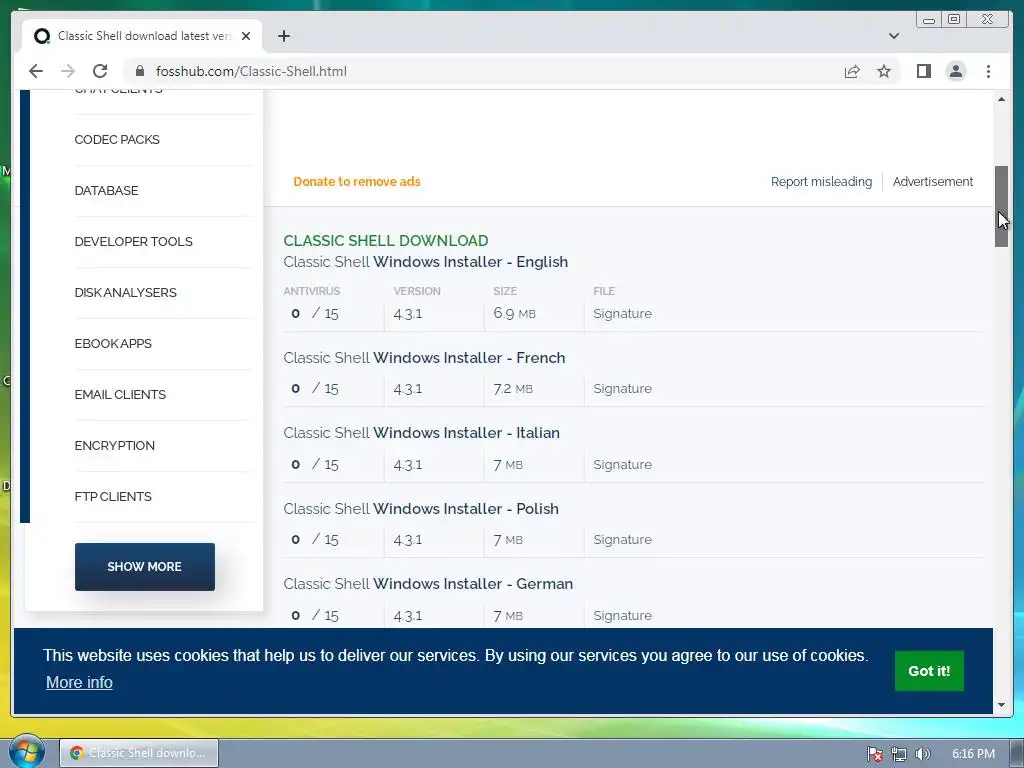The height and width of the screenshot is (768, 1024).
Task: Click version 4.3.1 in English row
Action: [x=408, y=314]
